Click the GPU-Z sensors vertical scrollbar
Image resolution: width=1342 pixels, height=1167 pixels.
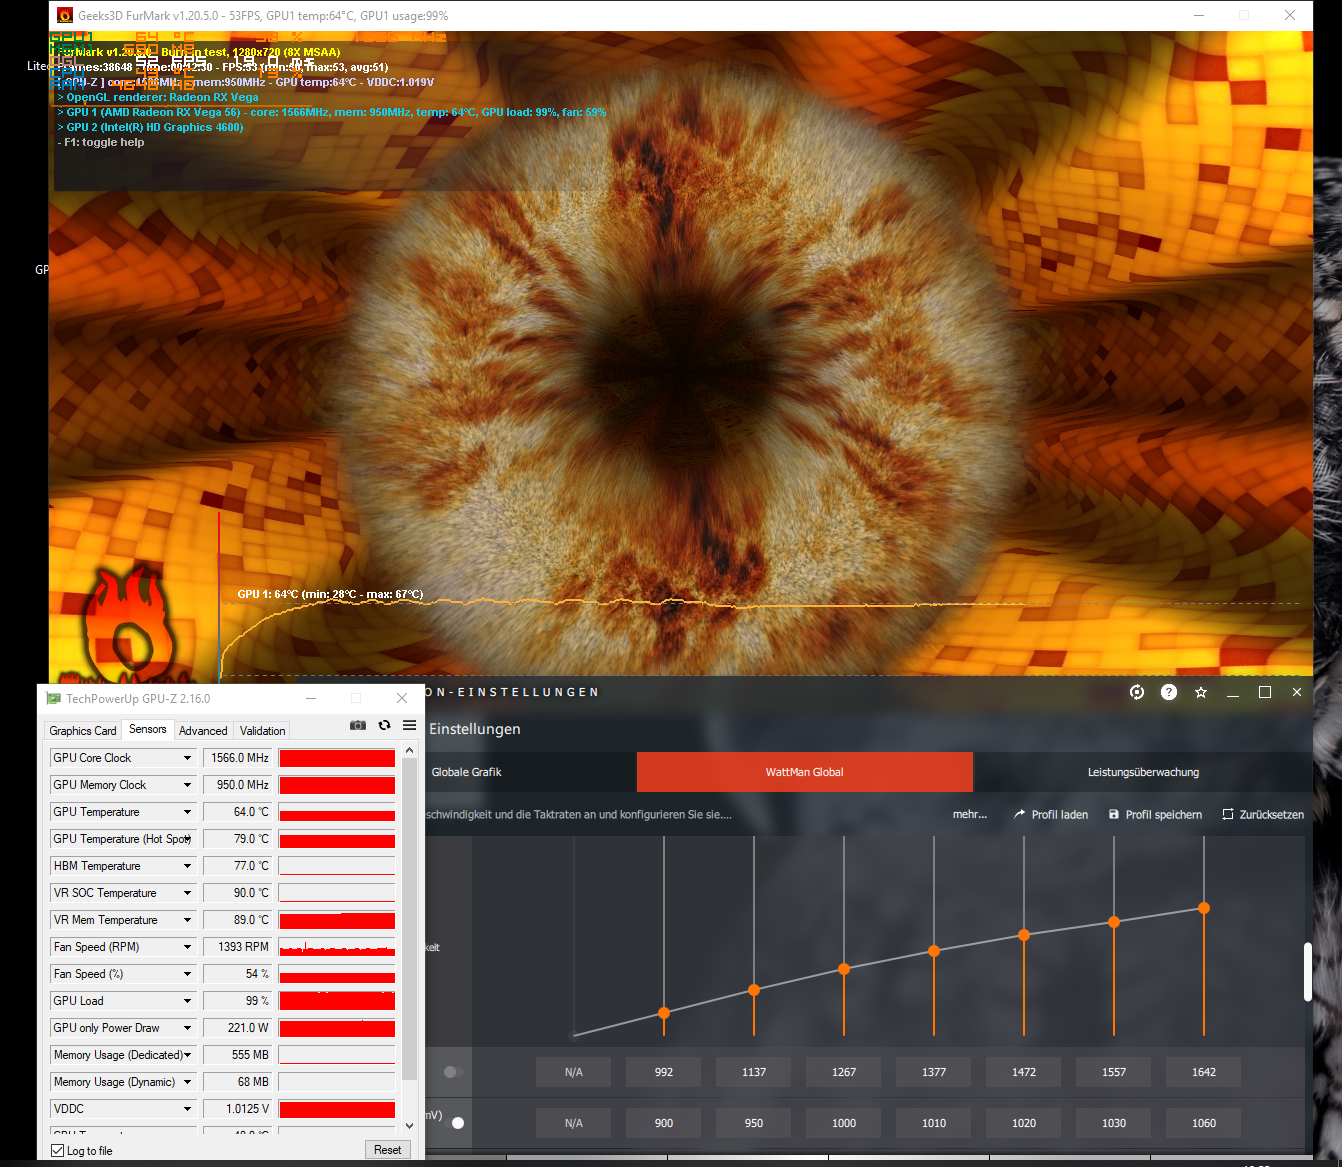409,919
